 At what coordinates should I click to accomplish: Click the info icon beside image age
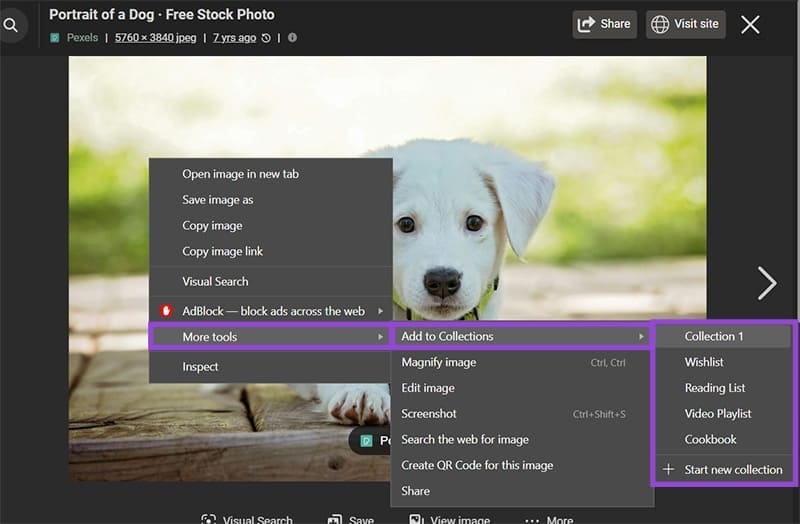pyautogui.click(x=292, y=38)
